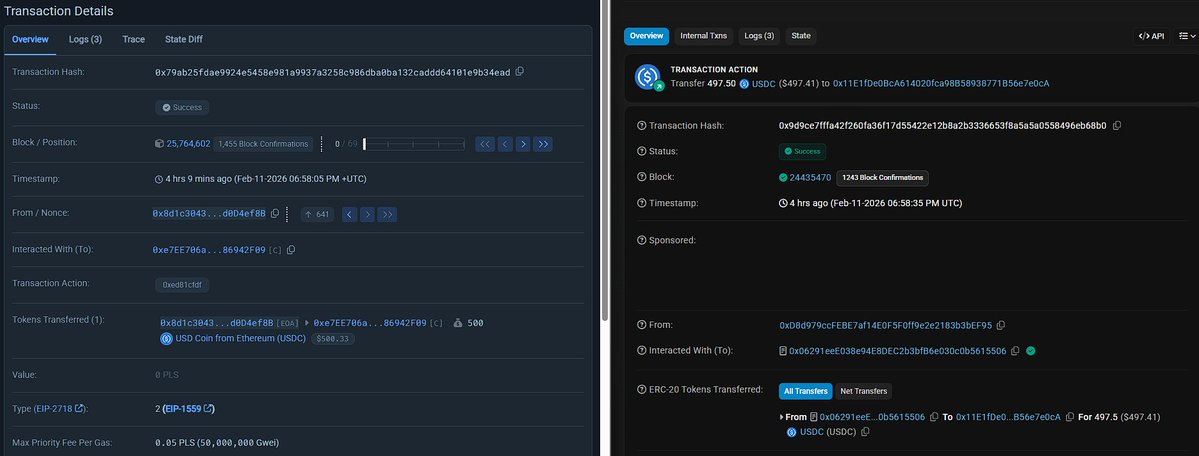1199x456 pixels.
Task: Open the API button
Action: (1151, 36)
